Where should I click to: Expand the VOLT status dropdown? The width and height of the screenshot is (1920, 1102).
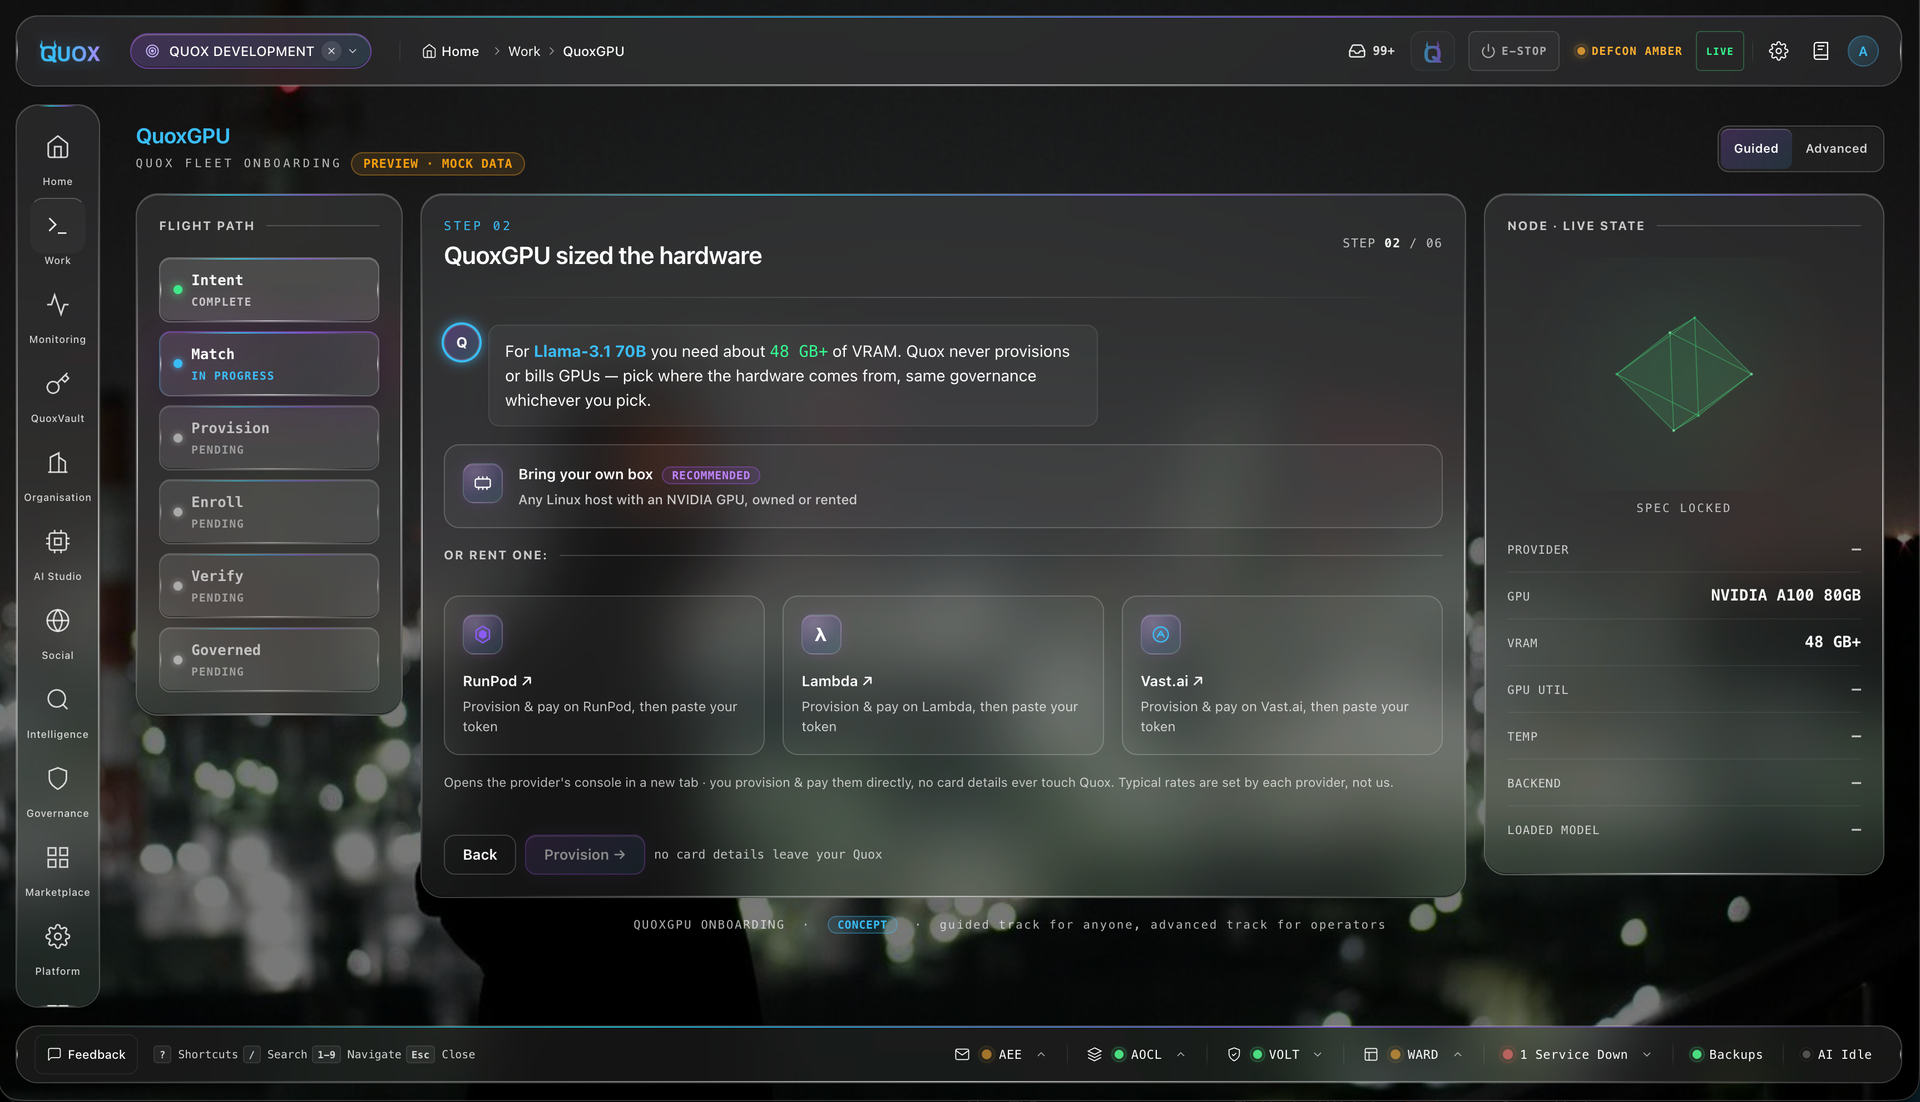[x=1317, y=1054]
